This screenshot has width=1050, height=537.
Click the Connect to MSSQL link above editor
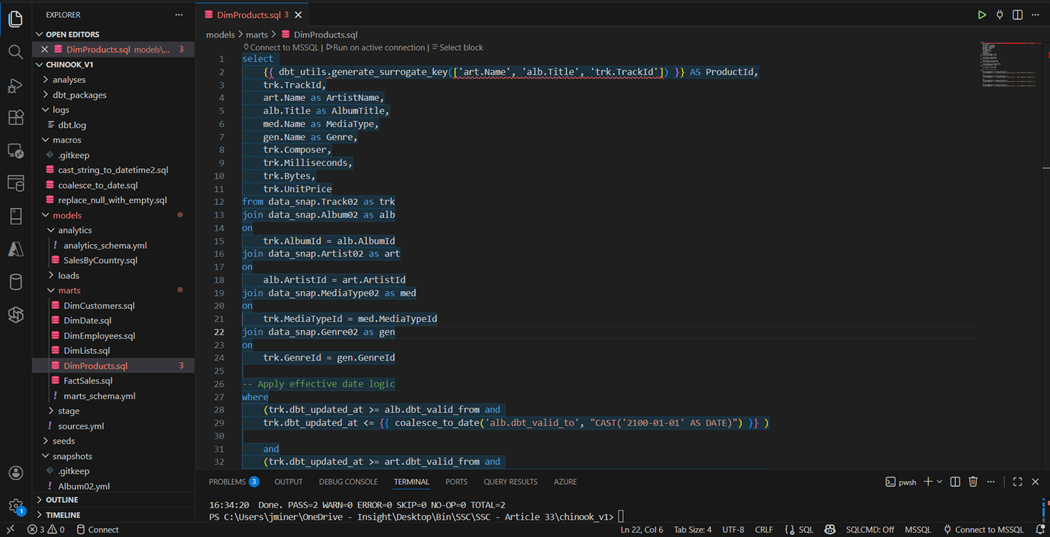284,48
